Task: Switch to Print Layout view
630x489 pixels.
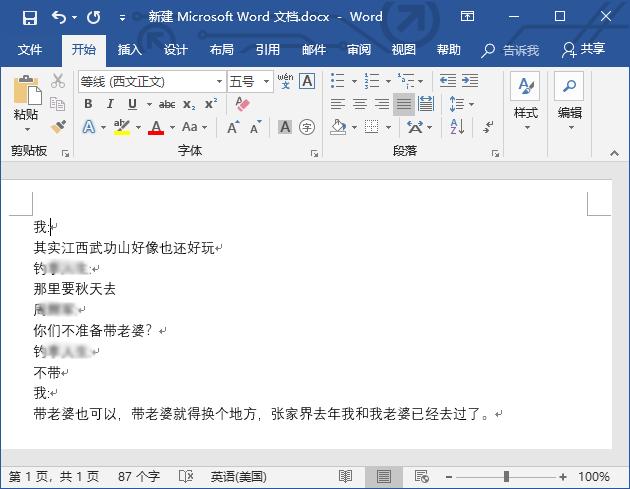Action: coord(383,477)
